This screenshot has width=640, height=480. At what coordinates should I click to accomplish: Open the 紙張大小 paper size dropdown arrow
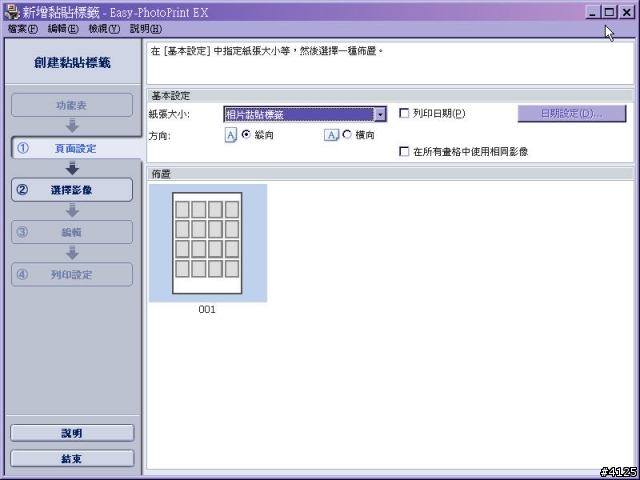(x=380, y=115)
